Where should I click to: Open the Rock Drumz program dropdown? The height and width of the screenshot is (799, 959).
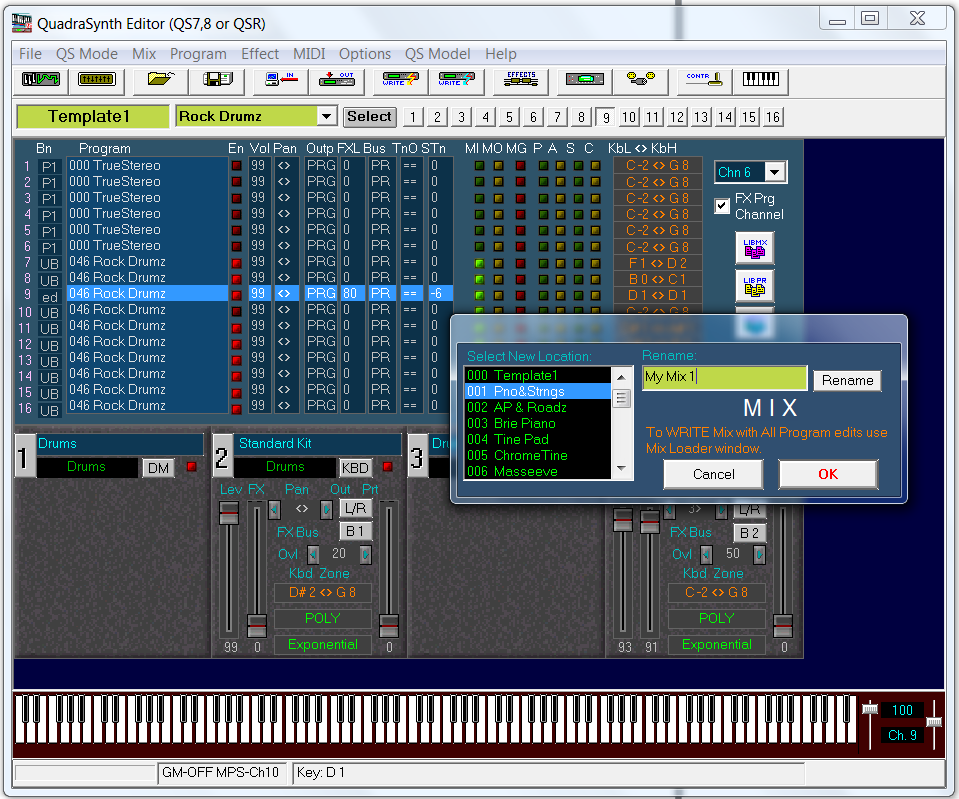pyautogui.click(x=326, y=117)
